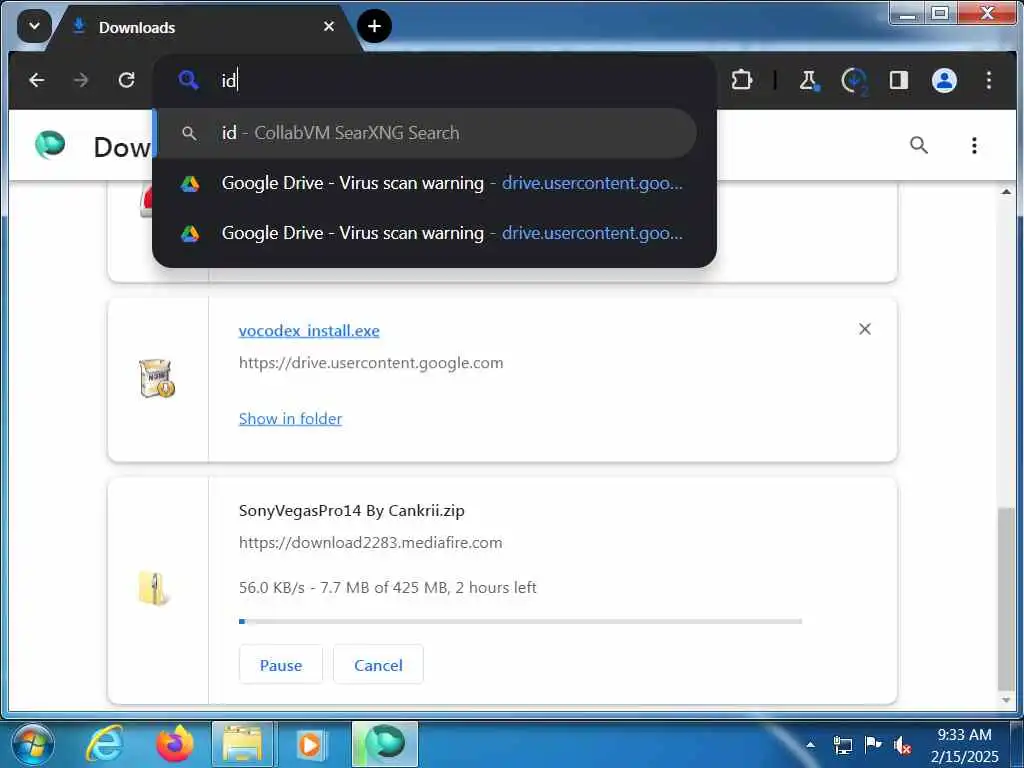Screen dimensions: 1024x768
Task: Launch Firefox from taskbar
Action: [174, 744]
